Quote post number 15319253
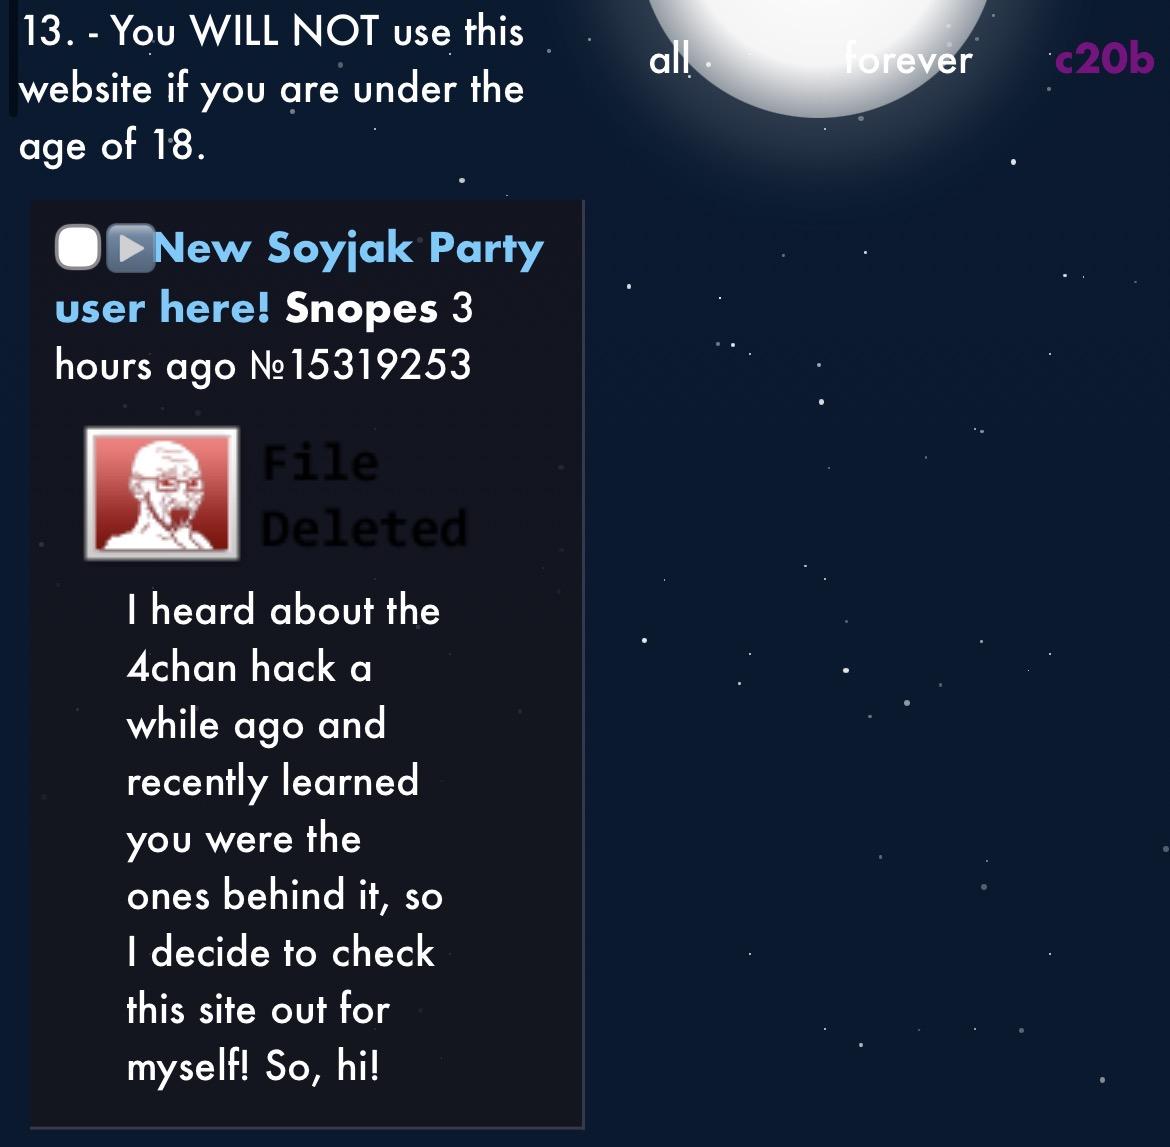Image resolution: width=1170 pixels, height=1147 pixels. [x=381, y=365]
